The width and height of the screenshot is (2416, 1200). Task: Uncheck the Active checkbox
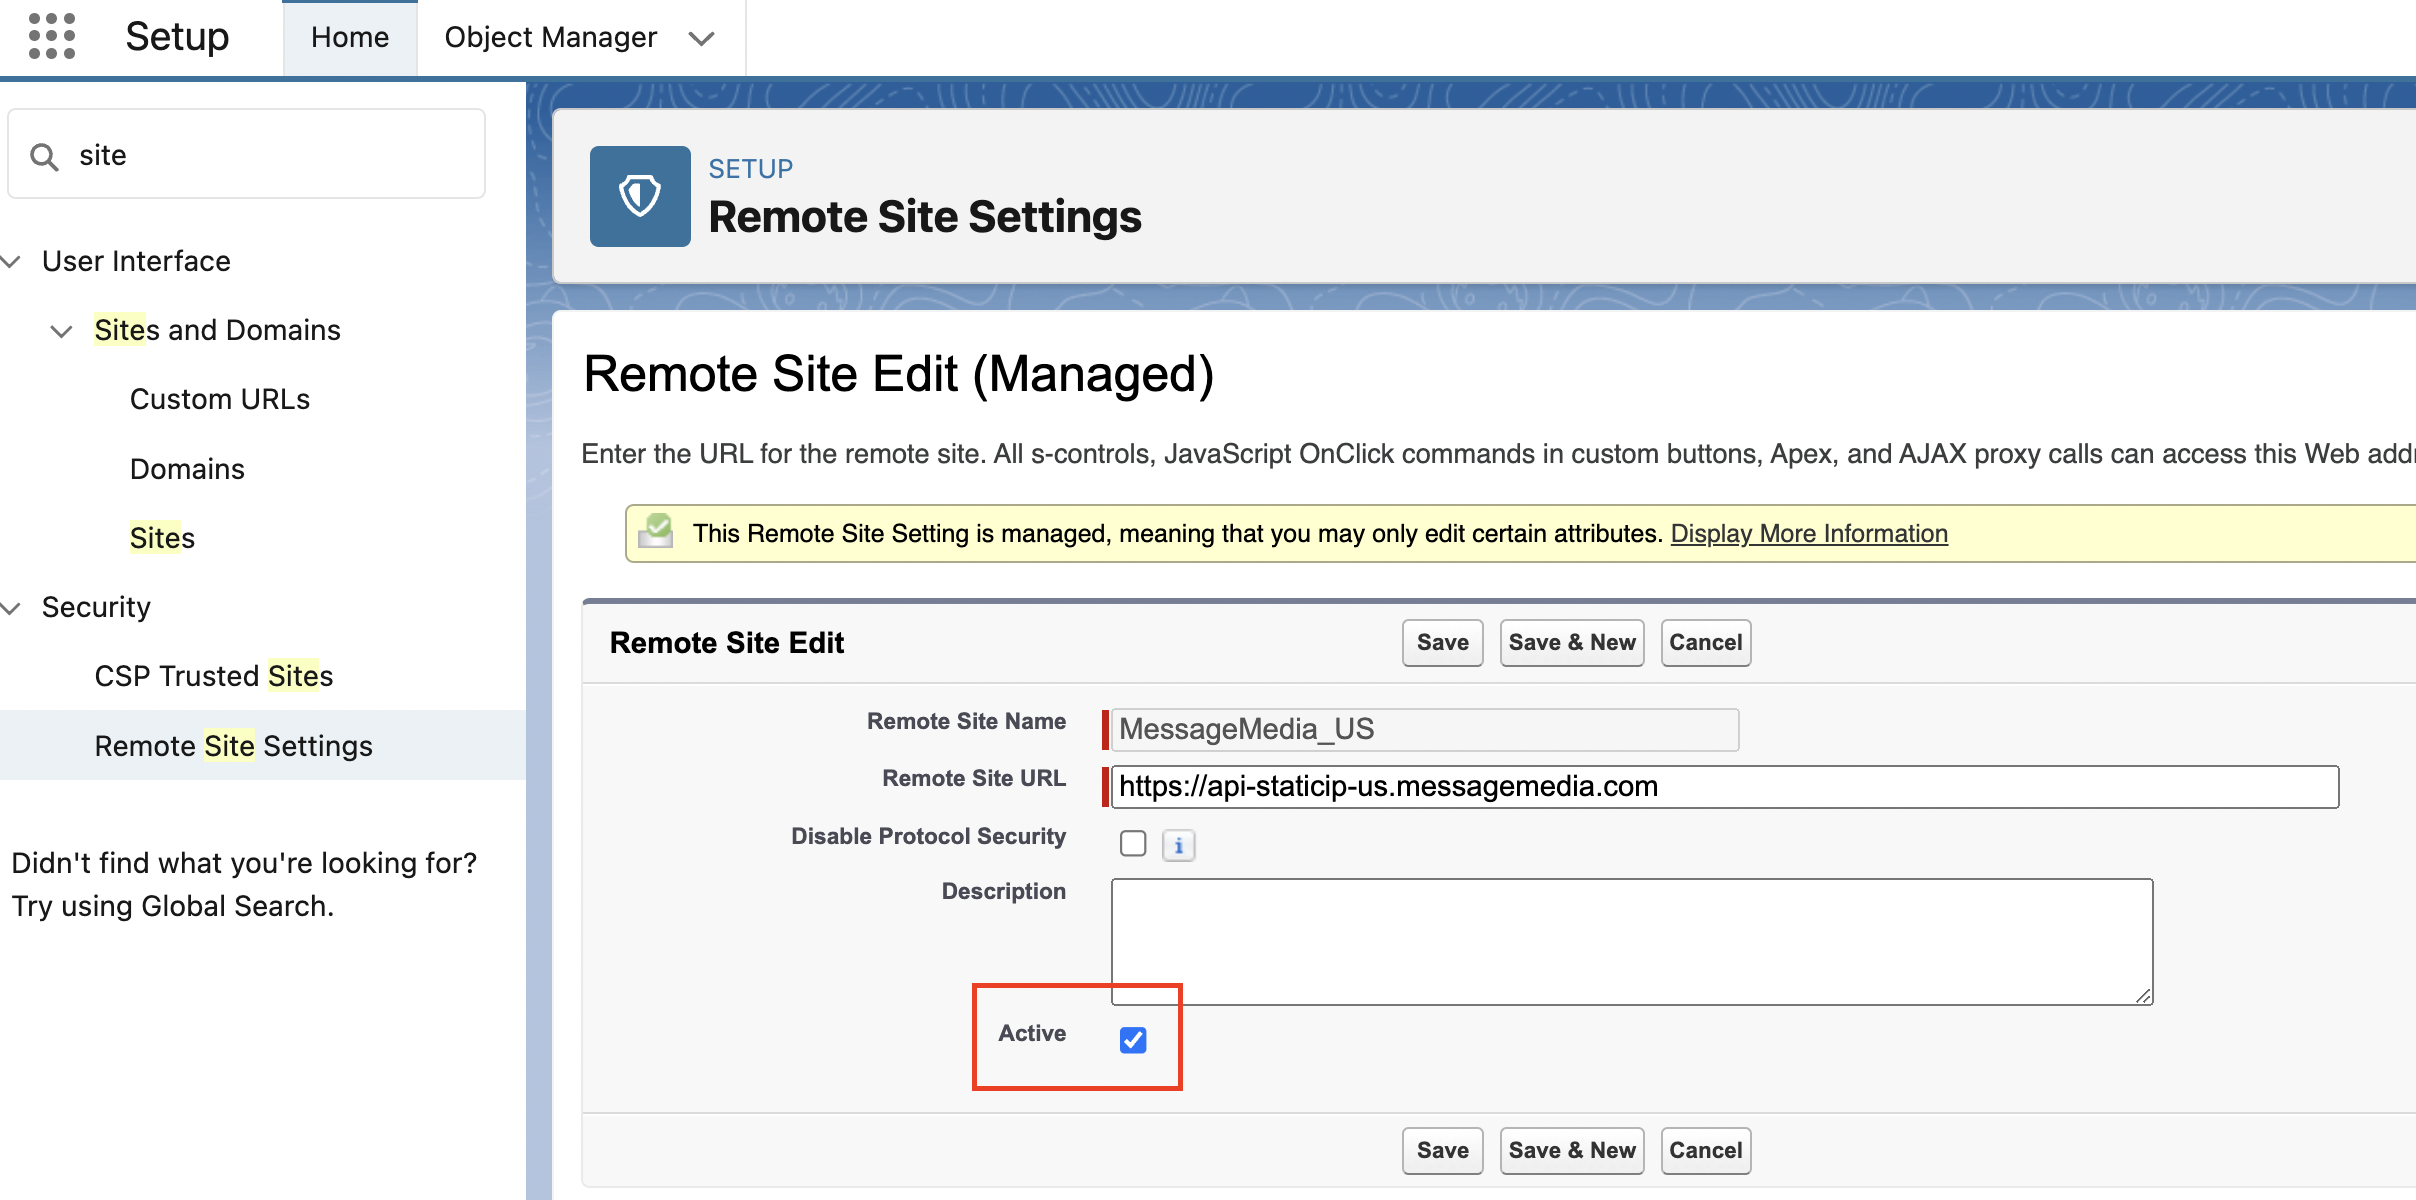1133,1040
